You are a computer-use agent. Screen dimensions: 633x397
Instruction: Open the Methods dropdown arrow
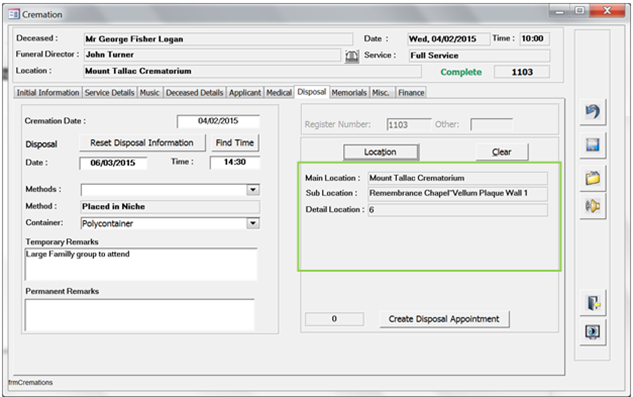click(253, 189)
